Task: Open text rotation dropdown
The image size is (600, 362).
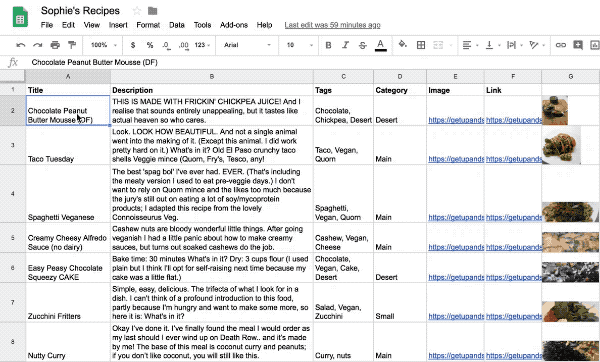Action: tap(537, 45)
